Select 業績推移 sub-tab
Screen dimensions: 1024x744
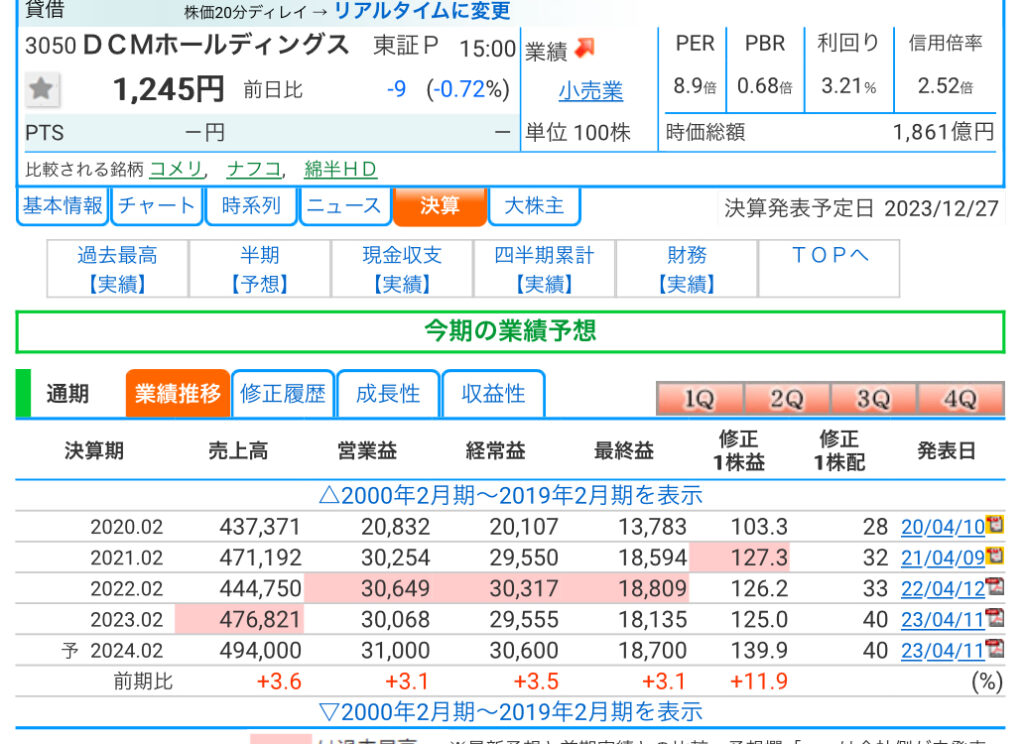click(178, 393)
